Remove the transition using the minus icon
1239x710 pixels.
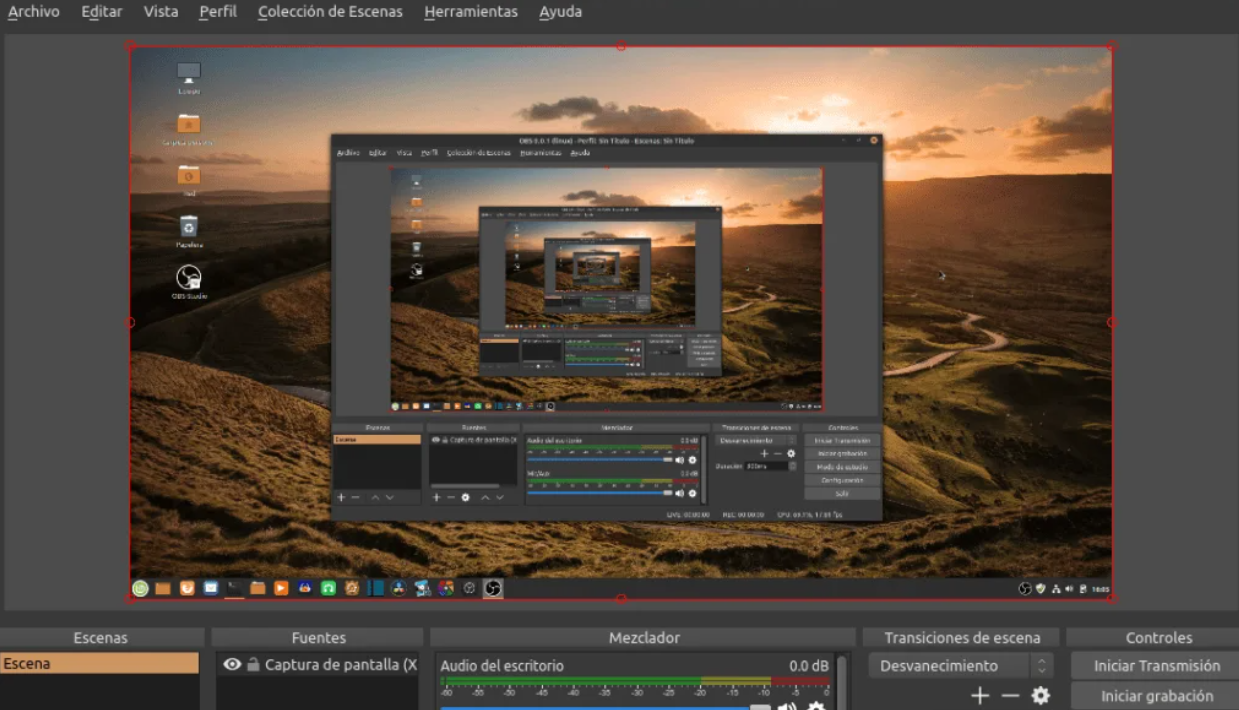[x=1010, y=696]
